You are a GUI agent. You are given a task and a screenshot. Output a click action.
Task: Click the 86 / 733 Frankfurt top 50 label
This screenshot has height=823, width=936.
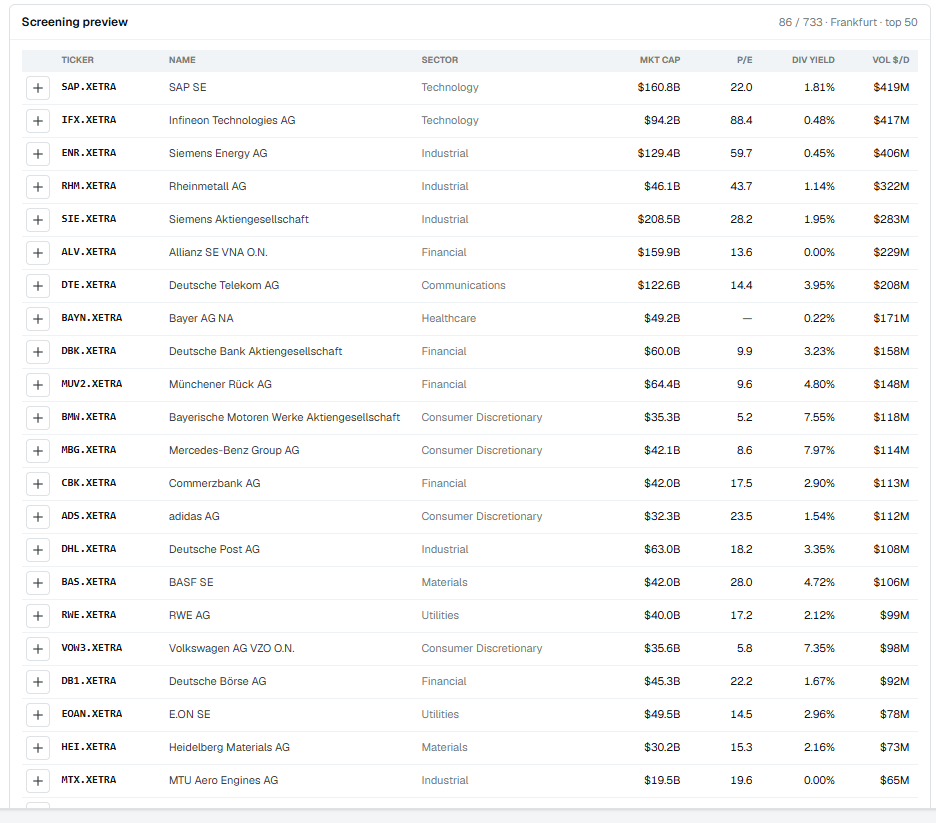(x=848, y=22)
